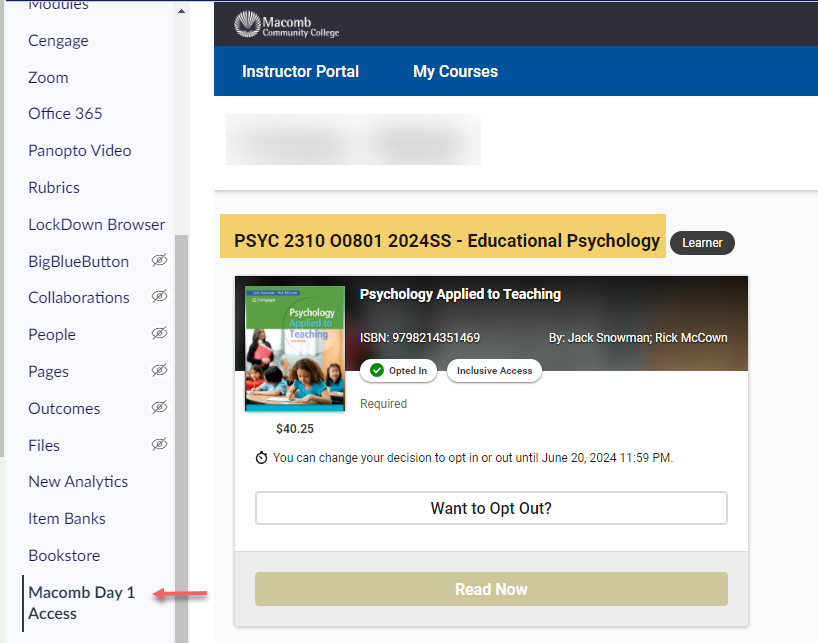Open Files navigation link

tap(44, 446)
